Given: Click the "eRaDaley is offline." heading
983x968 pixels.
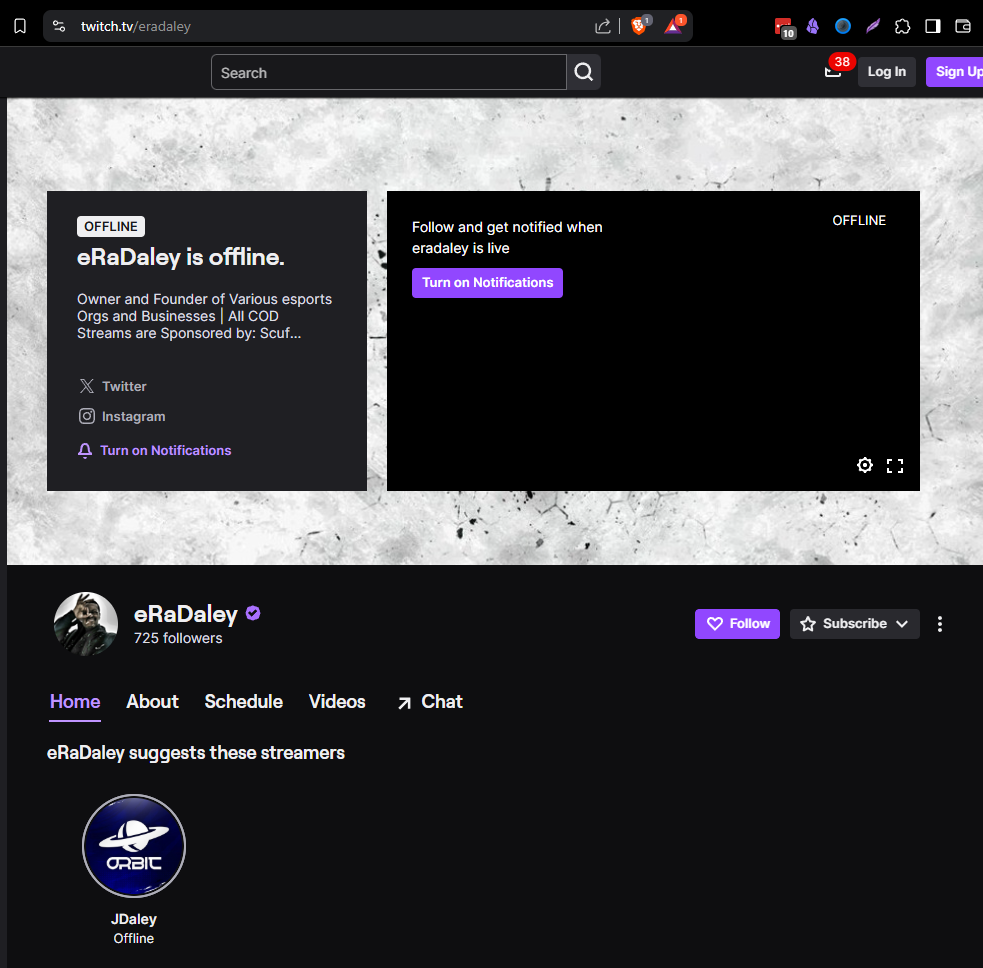Looking at the screenshot, I should pyautogui.click(x=181, y=257).
